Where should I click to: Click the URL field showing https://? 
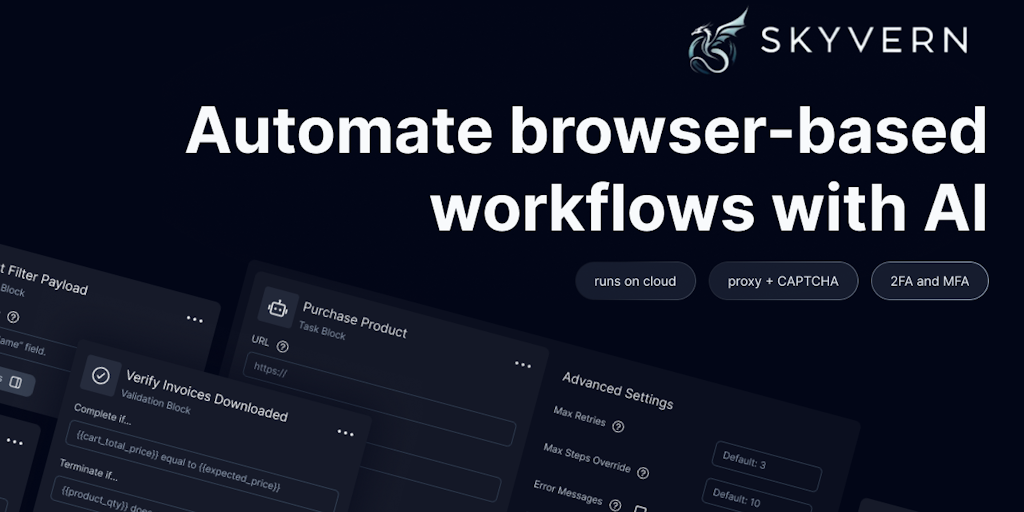(379, 399)
